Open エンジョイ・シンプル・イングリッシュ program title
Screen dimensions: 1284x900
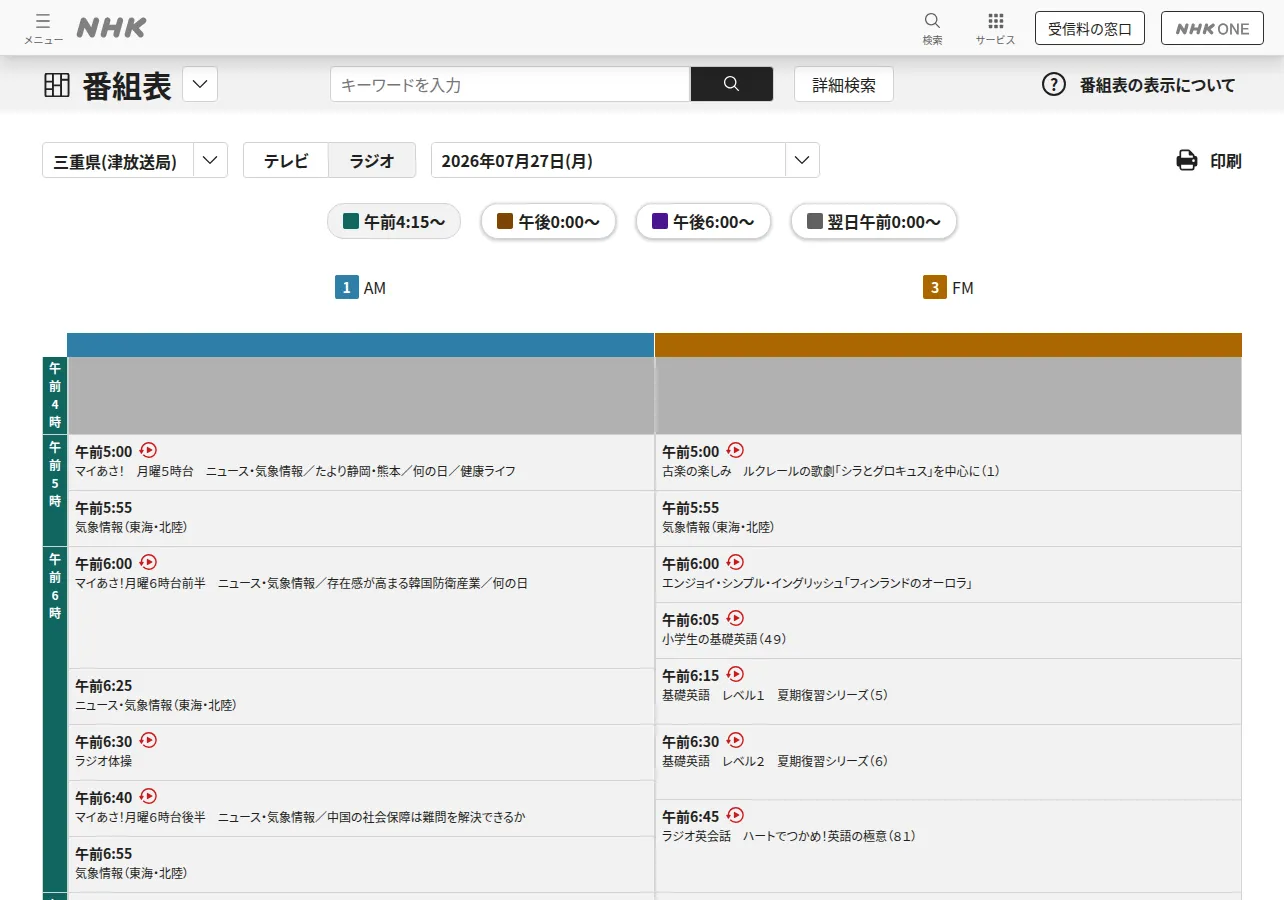tap(817, 583)
